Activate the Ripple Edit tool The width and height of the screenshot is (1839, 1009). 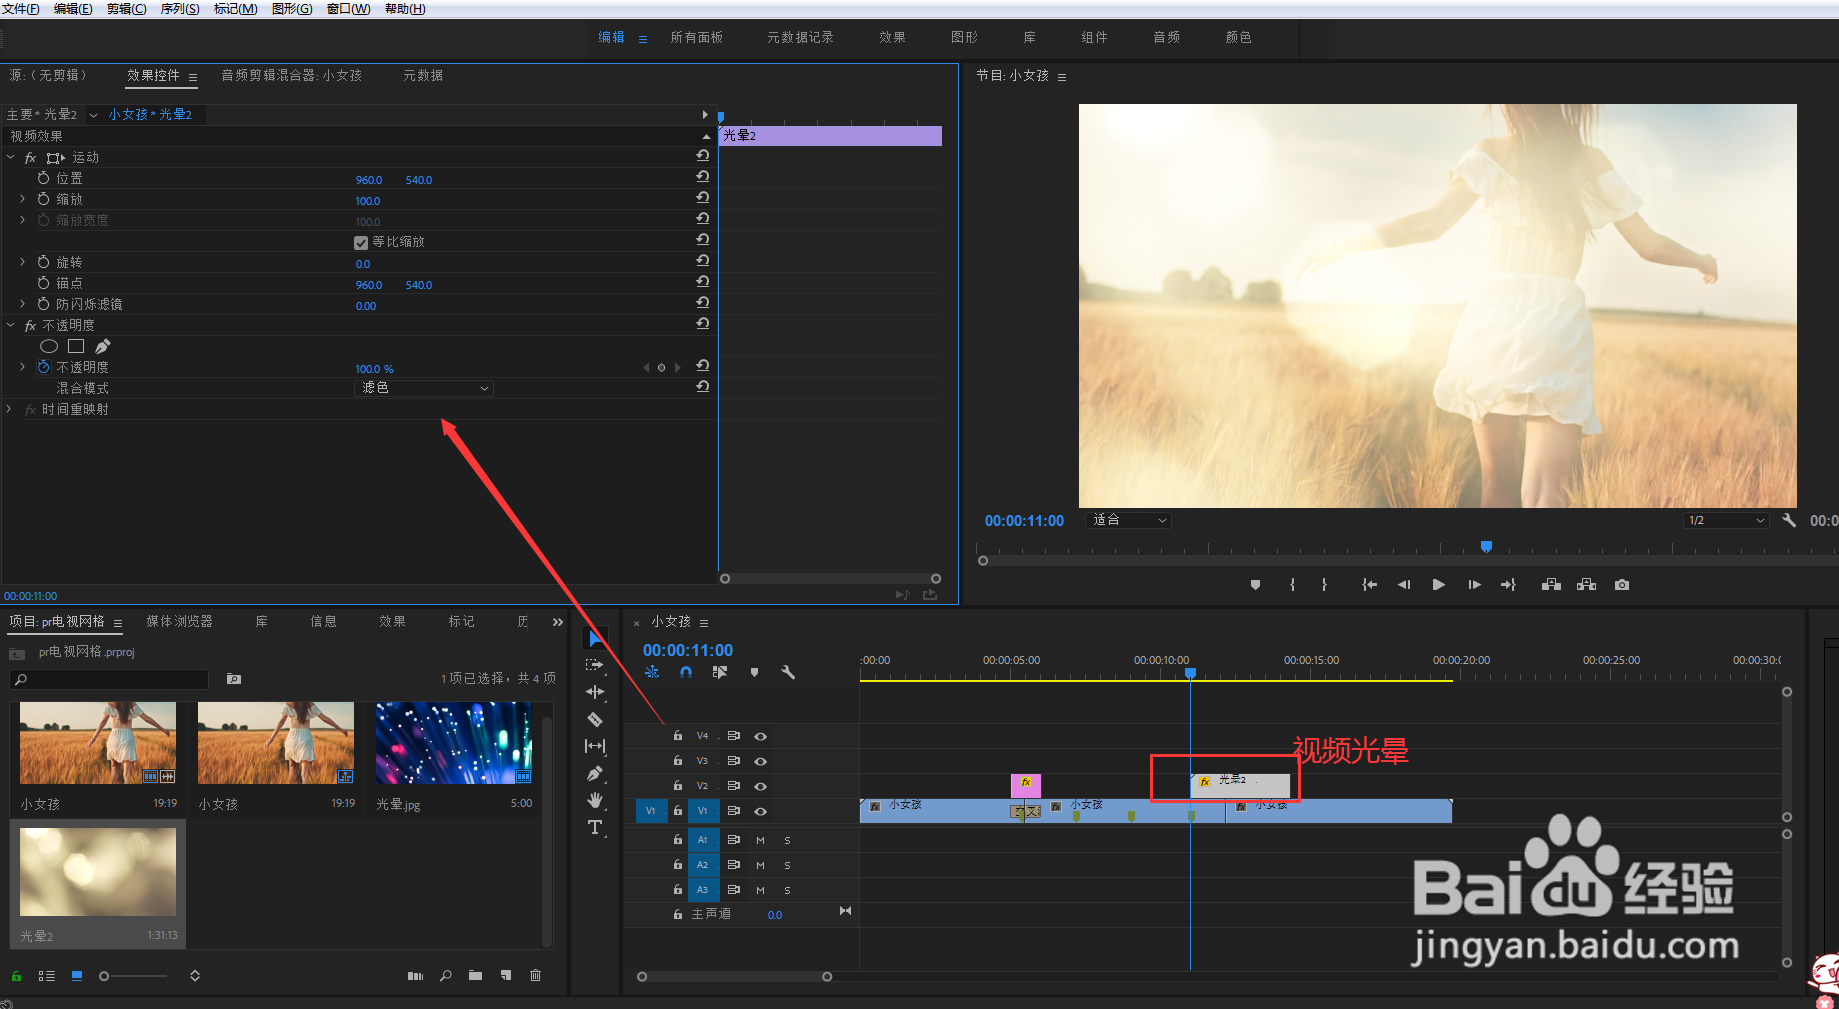point(595,692)
